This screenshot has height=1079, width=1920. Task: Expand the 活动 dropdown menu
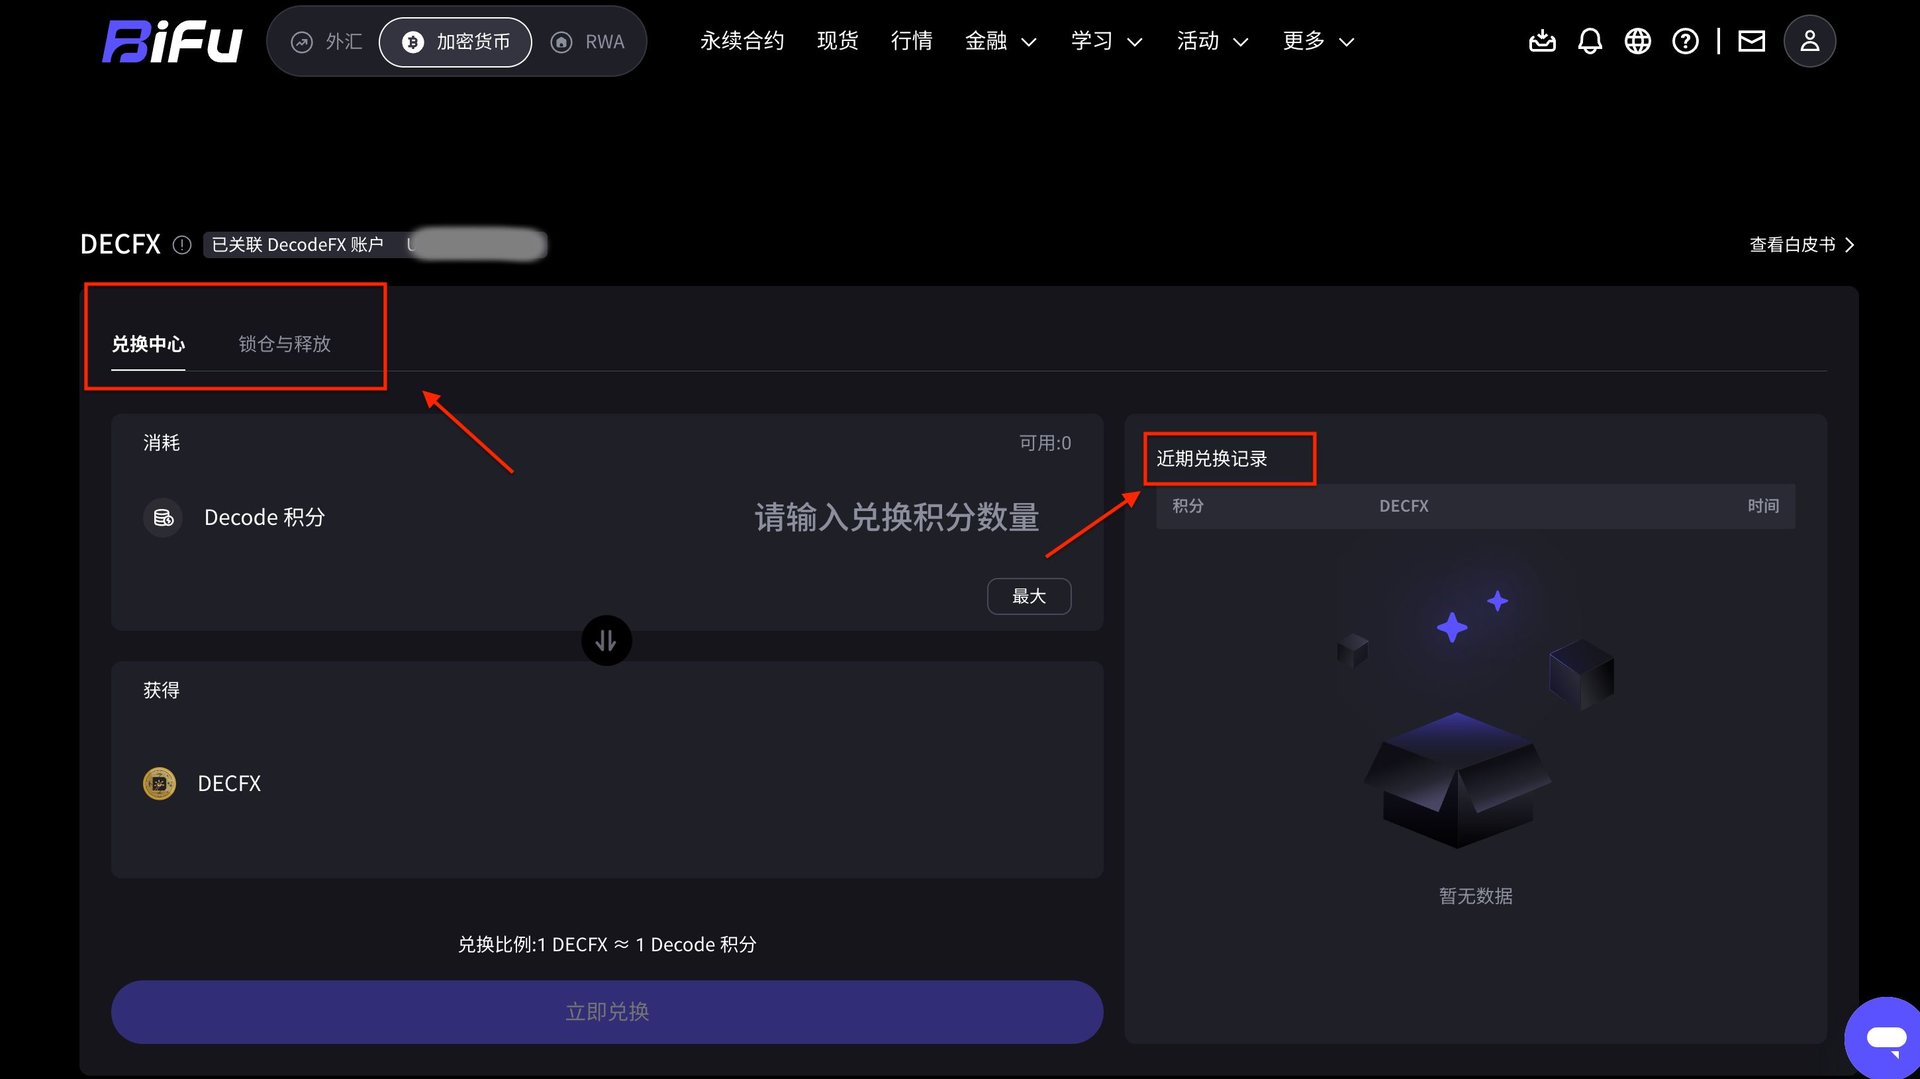(1213, 42)
